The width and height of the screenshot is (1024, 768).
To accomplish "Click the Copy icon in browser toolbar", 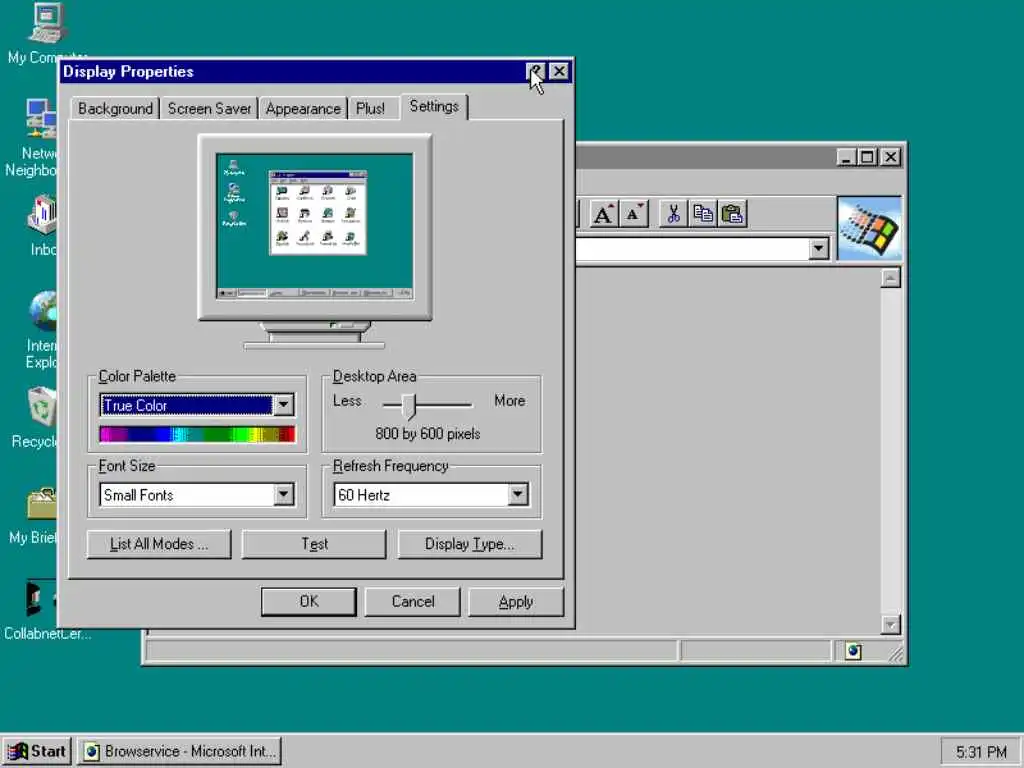I will pos(703,214).
